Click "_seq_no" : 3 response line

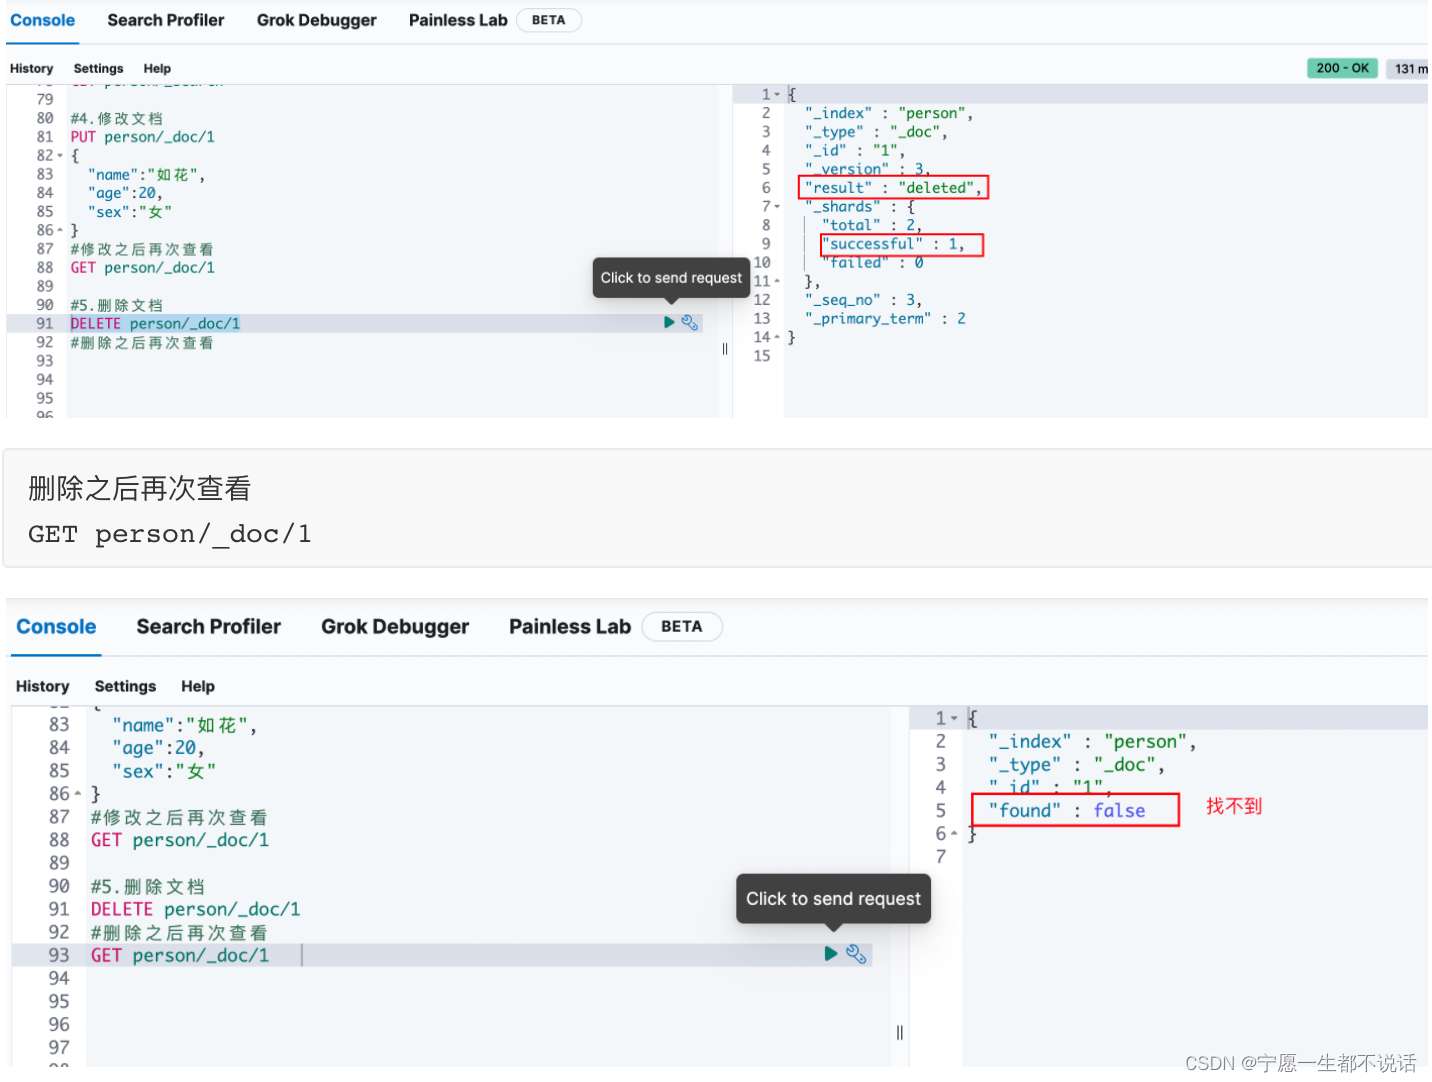(x=863, y=300)
